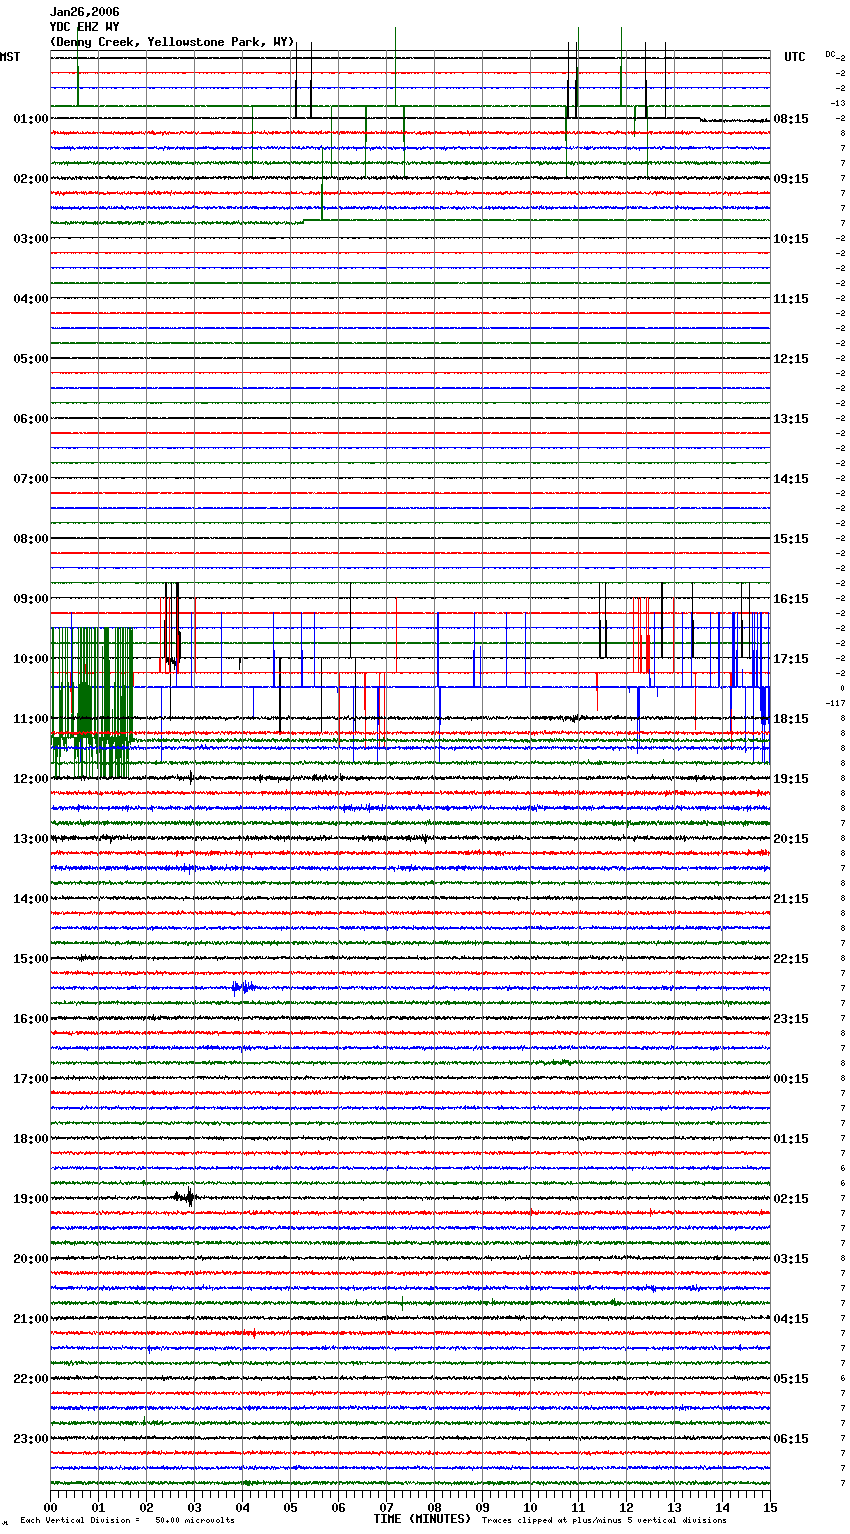The width and height of the screenshot is (850, 1534).
Task: Select the 15:00 MST time label
Action: coord(30,959)
